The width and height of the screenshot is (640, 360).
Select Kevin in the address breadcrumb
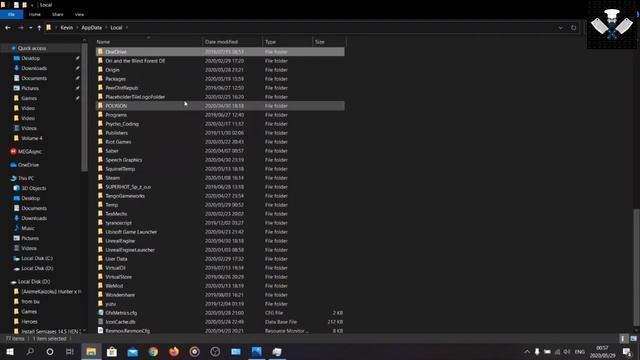[67, 28]
